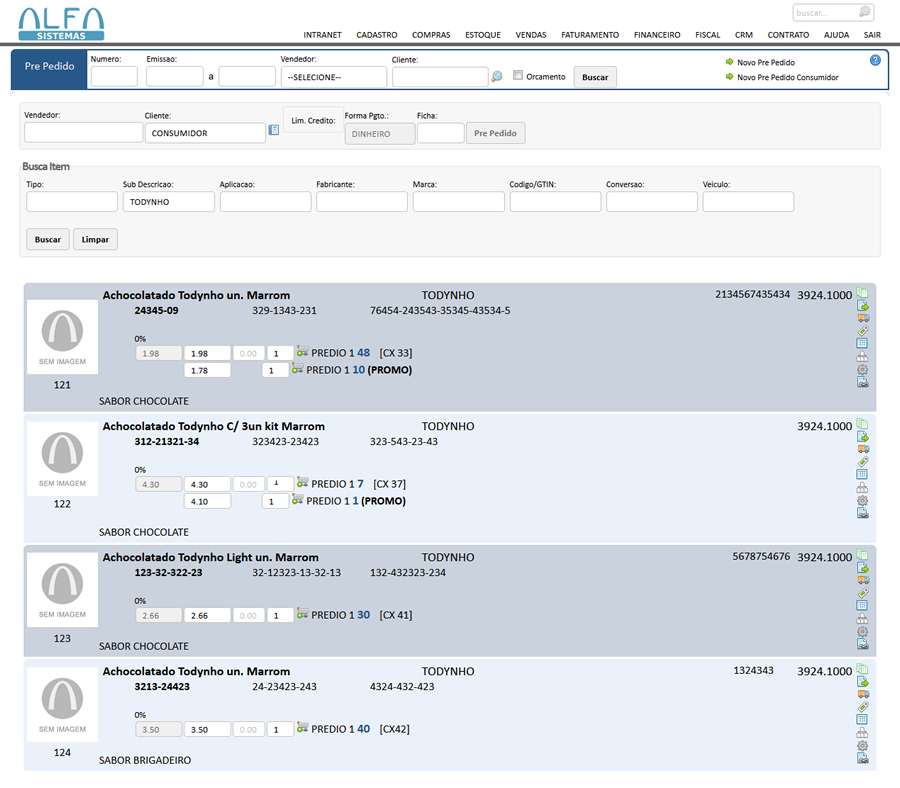Click the Achocolatado Todynho Light un. Marrom title

(x=211, y=557)
